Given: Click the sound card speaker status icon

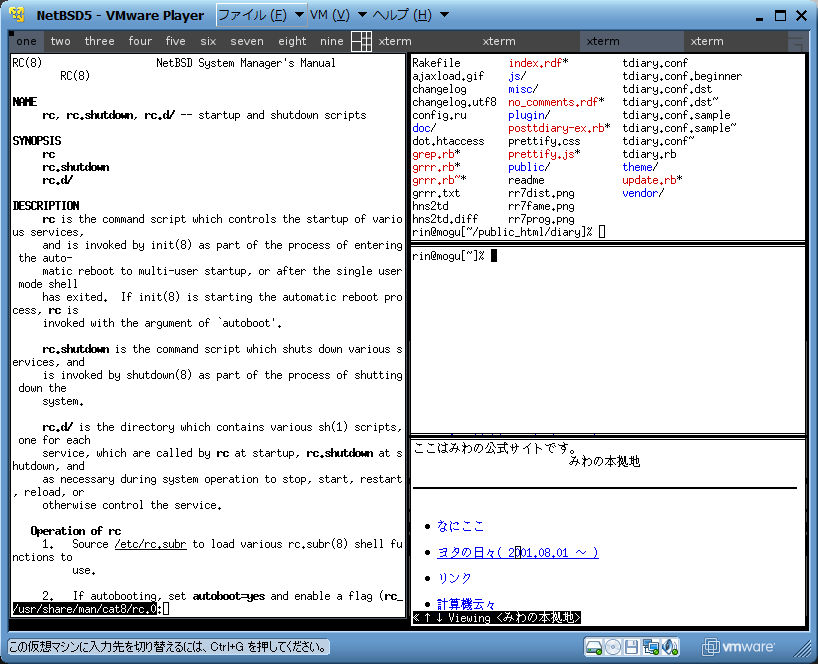Looking at the screenshot, I should (x=670, y=647).
